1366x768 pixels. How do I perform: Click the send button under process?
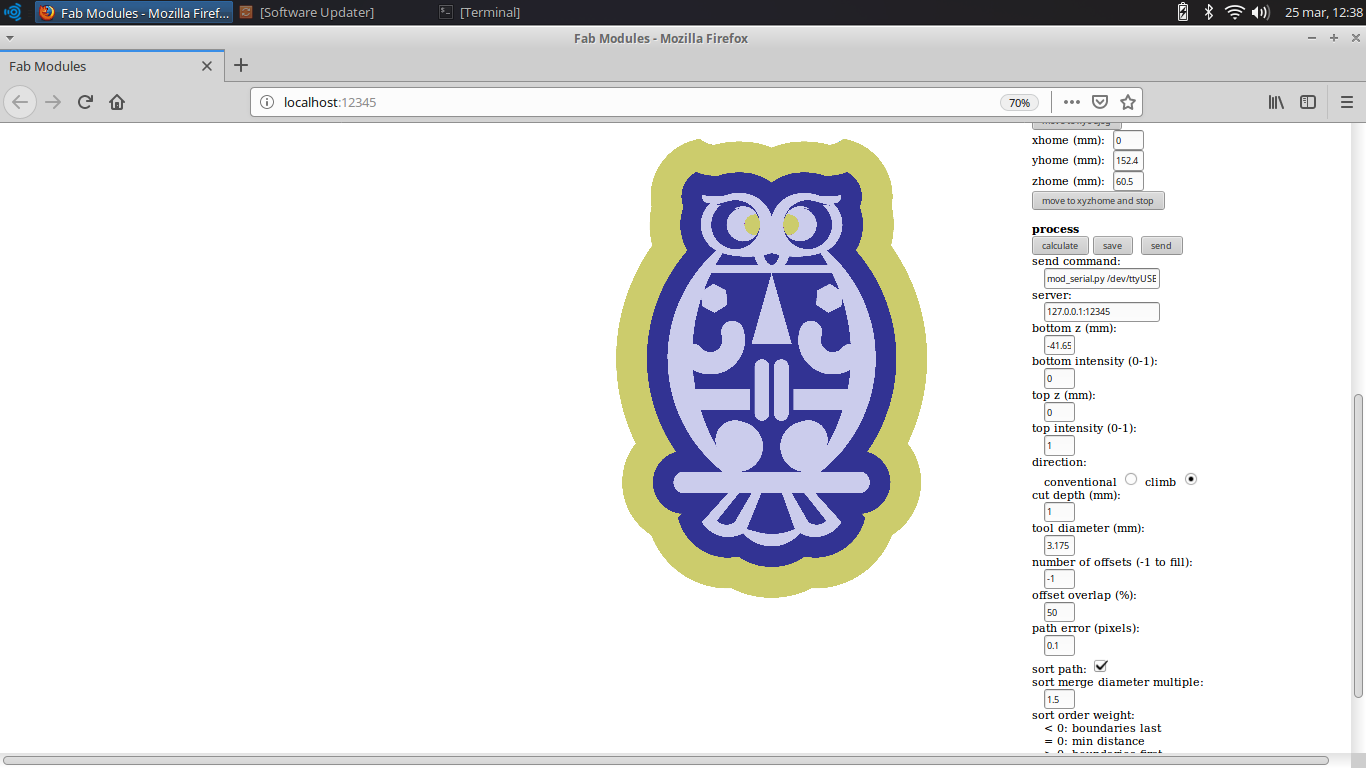pyautogui.click(x=1161, y=246)
